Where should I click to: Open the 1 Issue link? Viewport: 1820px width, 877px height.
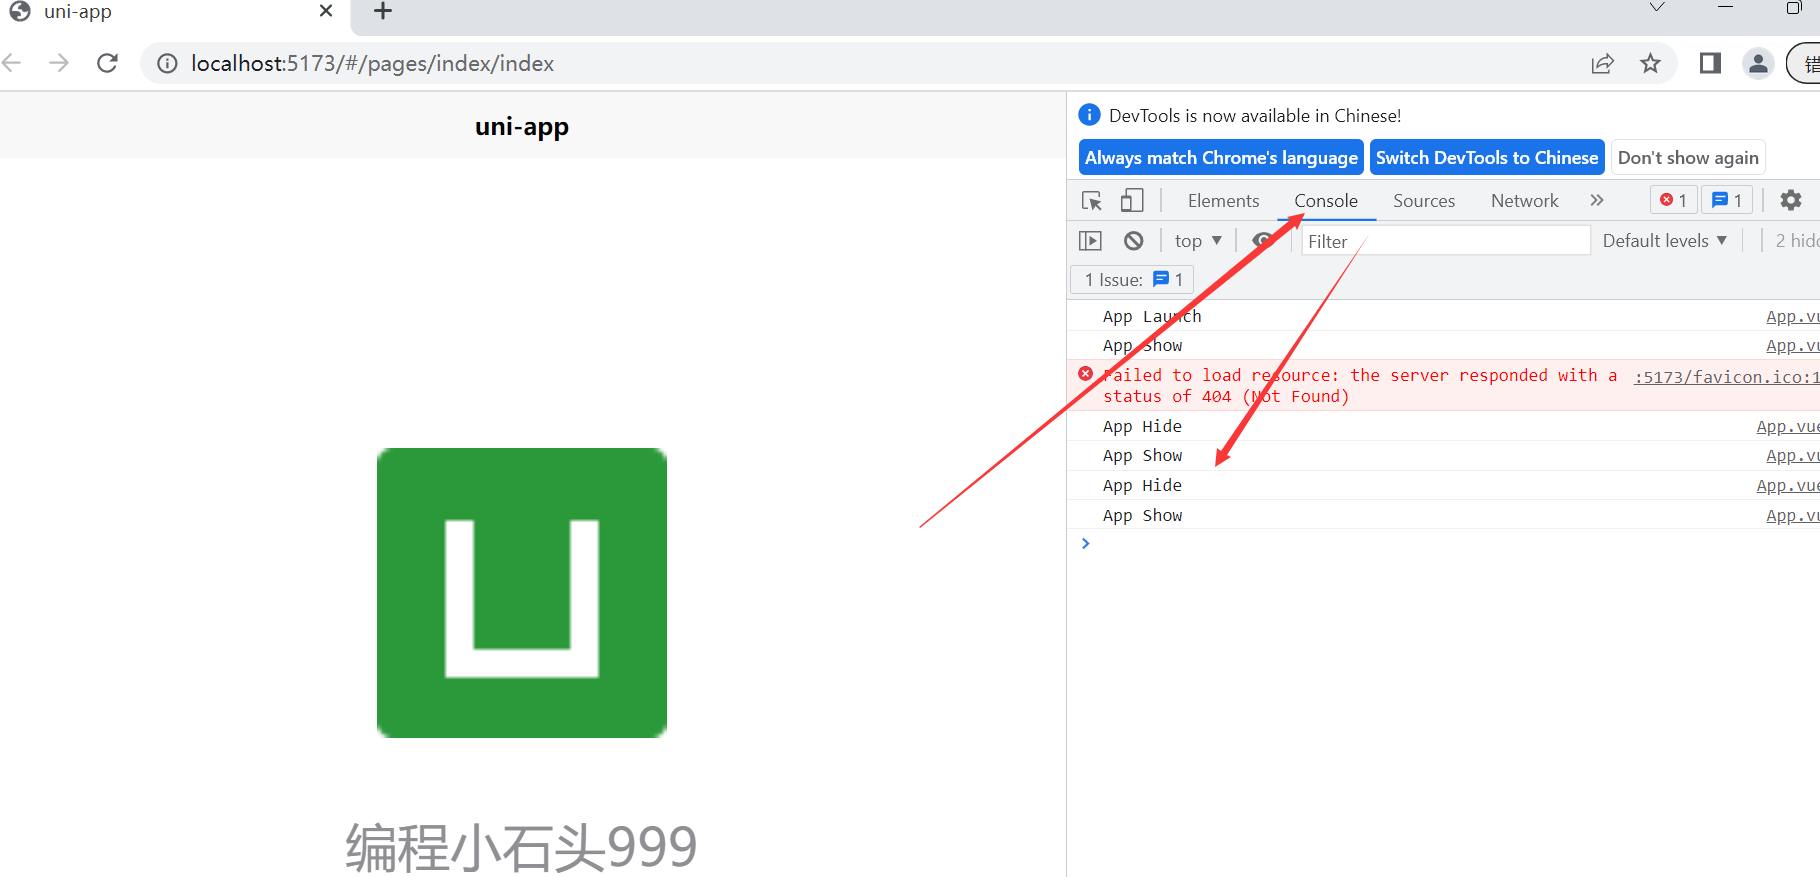pyautogui.click(x=1133, y=279)
